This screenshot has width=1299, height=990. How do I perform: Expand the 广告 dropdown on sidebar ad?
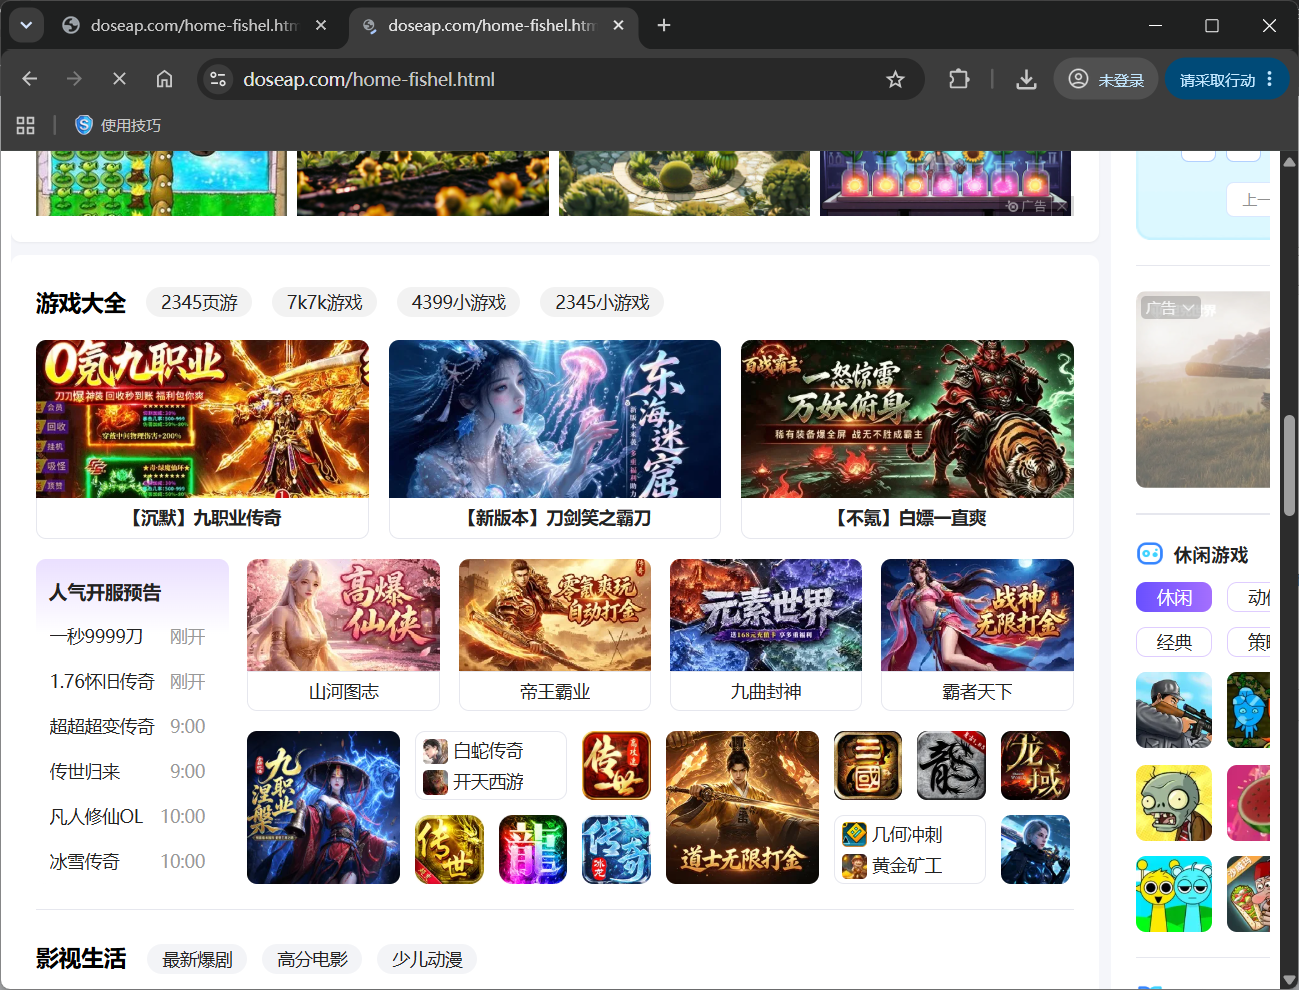point(1170,308)
